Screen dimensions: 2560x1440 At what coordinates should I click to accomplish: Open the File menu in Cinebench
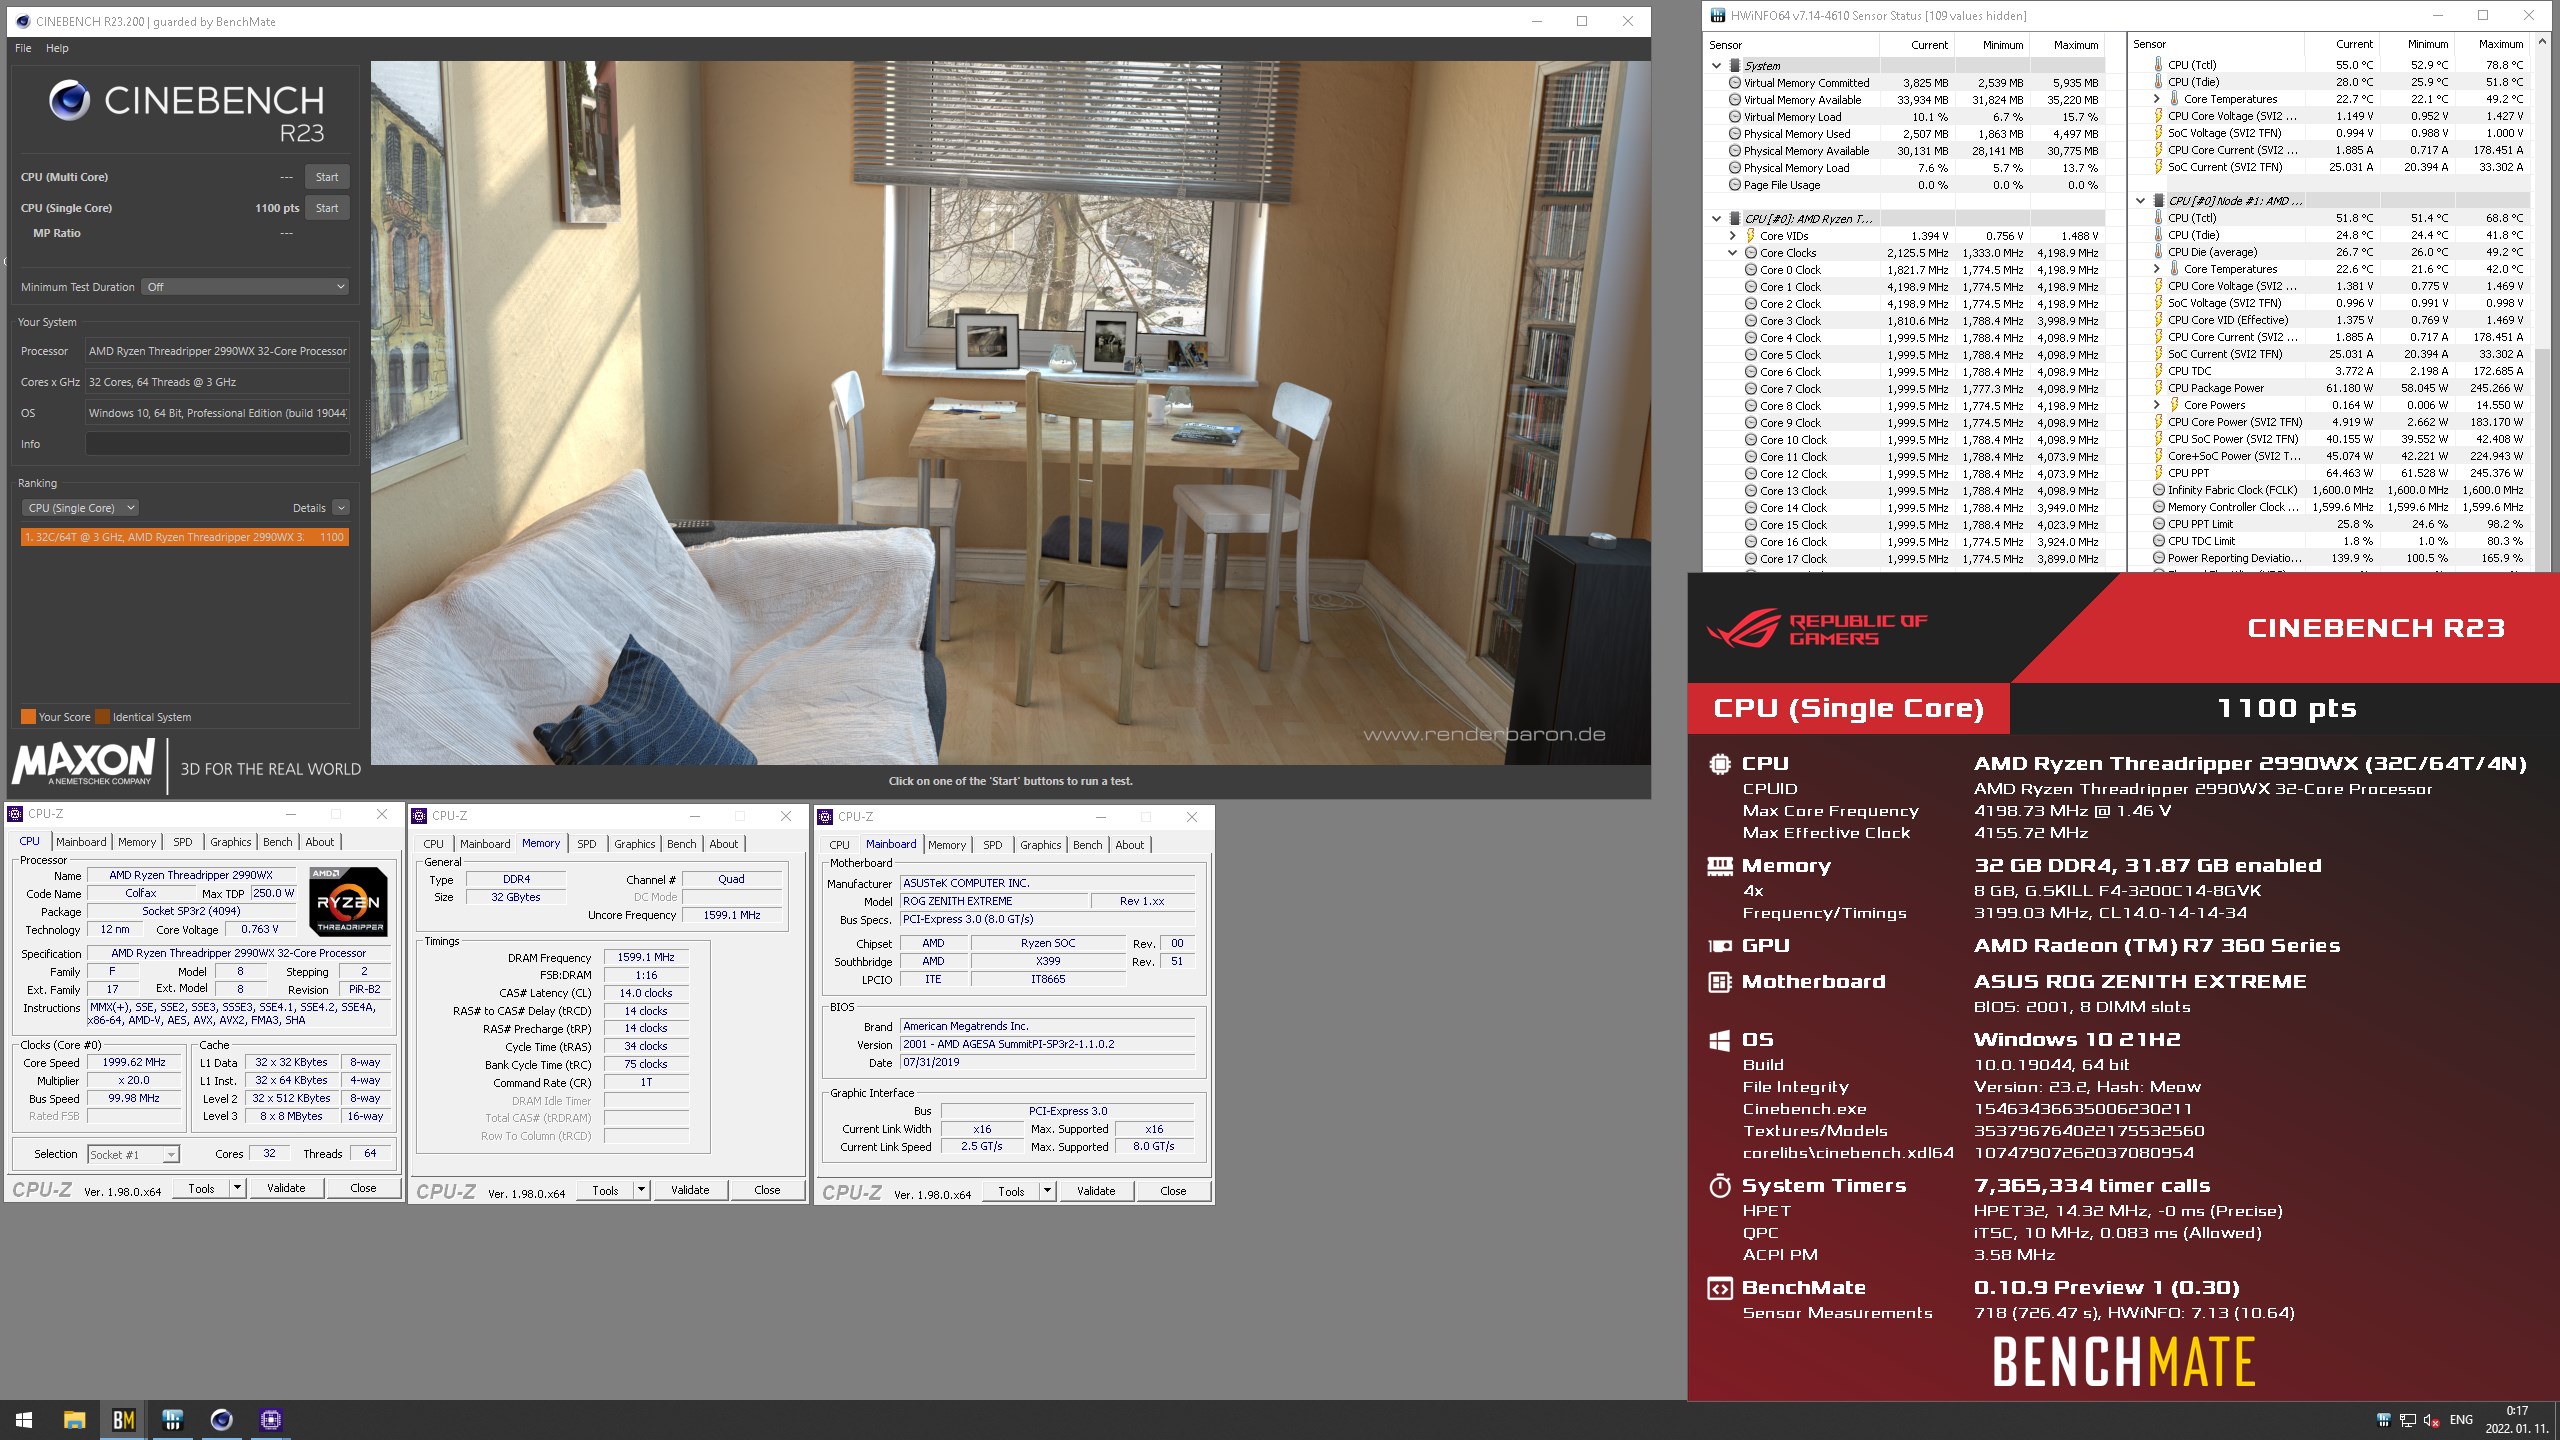23,48
